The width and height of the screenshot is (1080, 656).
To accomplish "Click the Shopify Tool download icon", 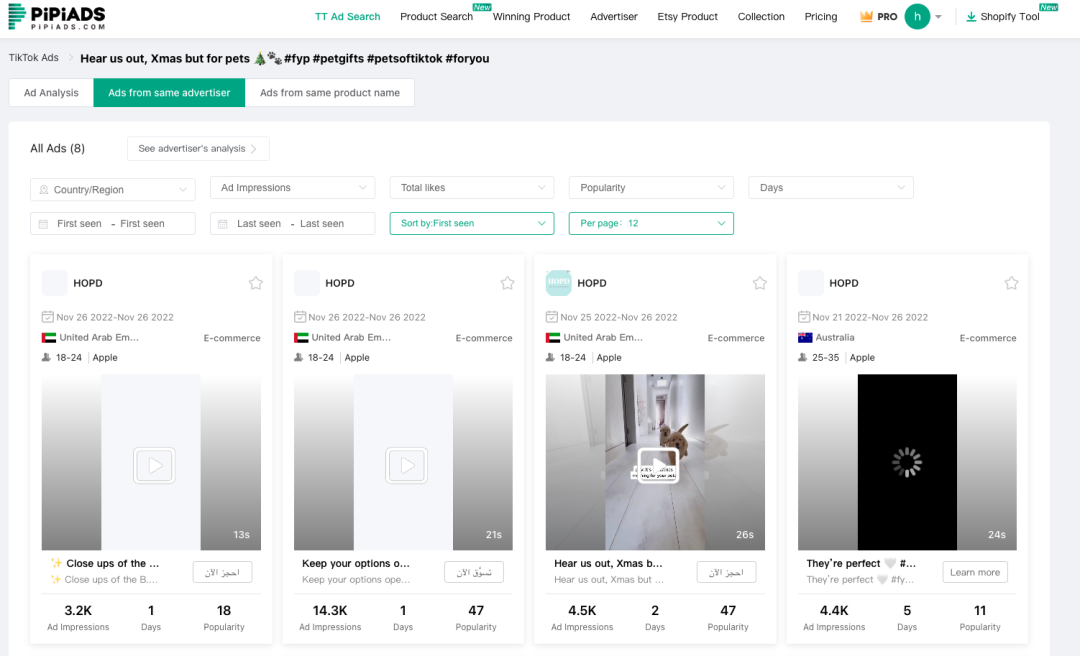I will coord(971,16).
